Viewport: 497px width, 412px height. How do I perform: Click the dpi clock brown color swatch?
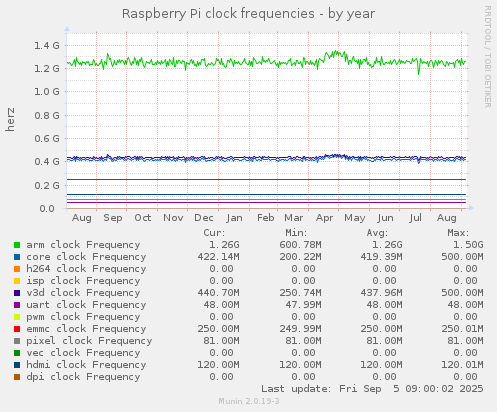click(x=17, y=377)
